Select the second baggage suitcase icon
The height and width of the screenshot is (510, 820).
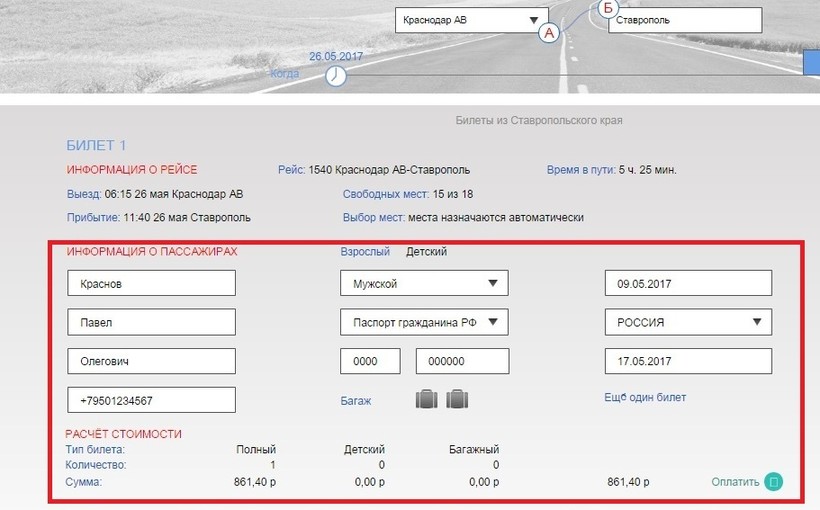[458, 400]
